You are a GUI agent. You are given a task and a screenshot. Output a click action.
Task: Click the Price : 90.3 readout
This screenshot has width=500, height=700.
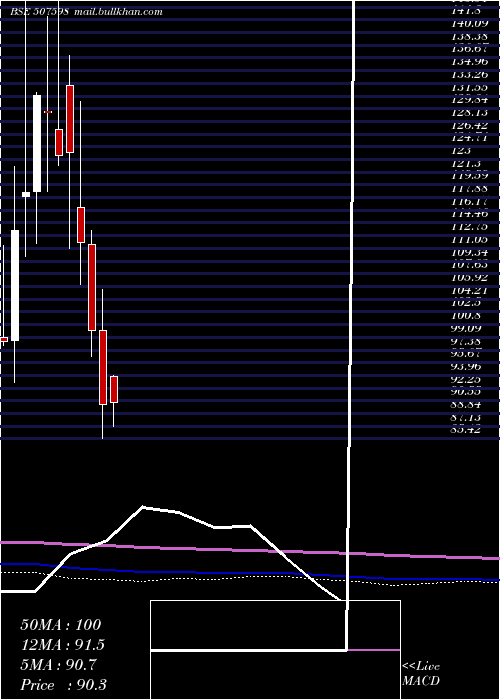[63, 685]
